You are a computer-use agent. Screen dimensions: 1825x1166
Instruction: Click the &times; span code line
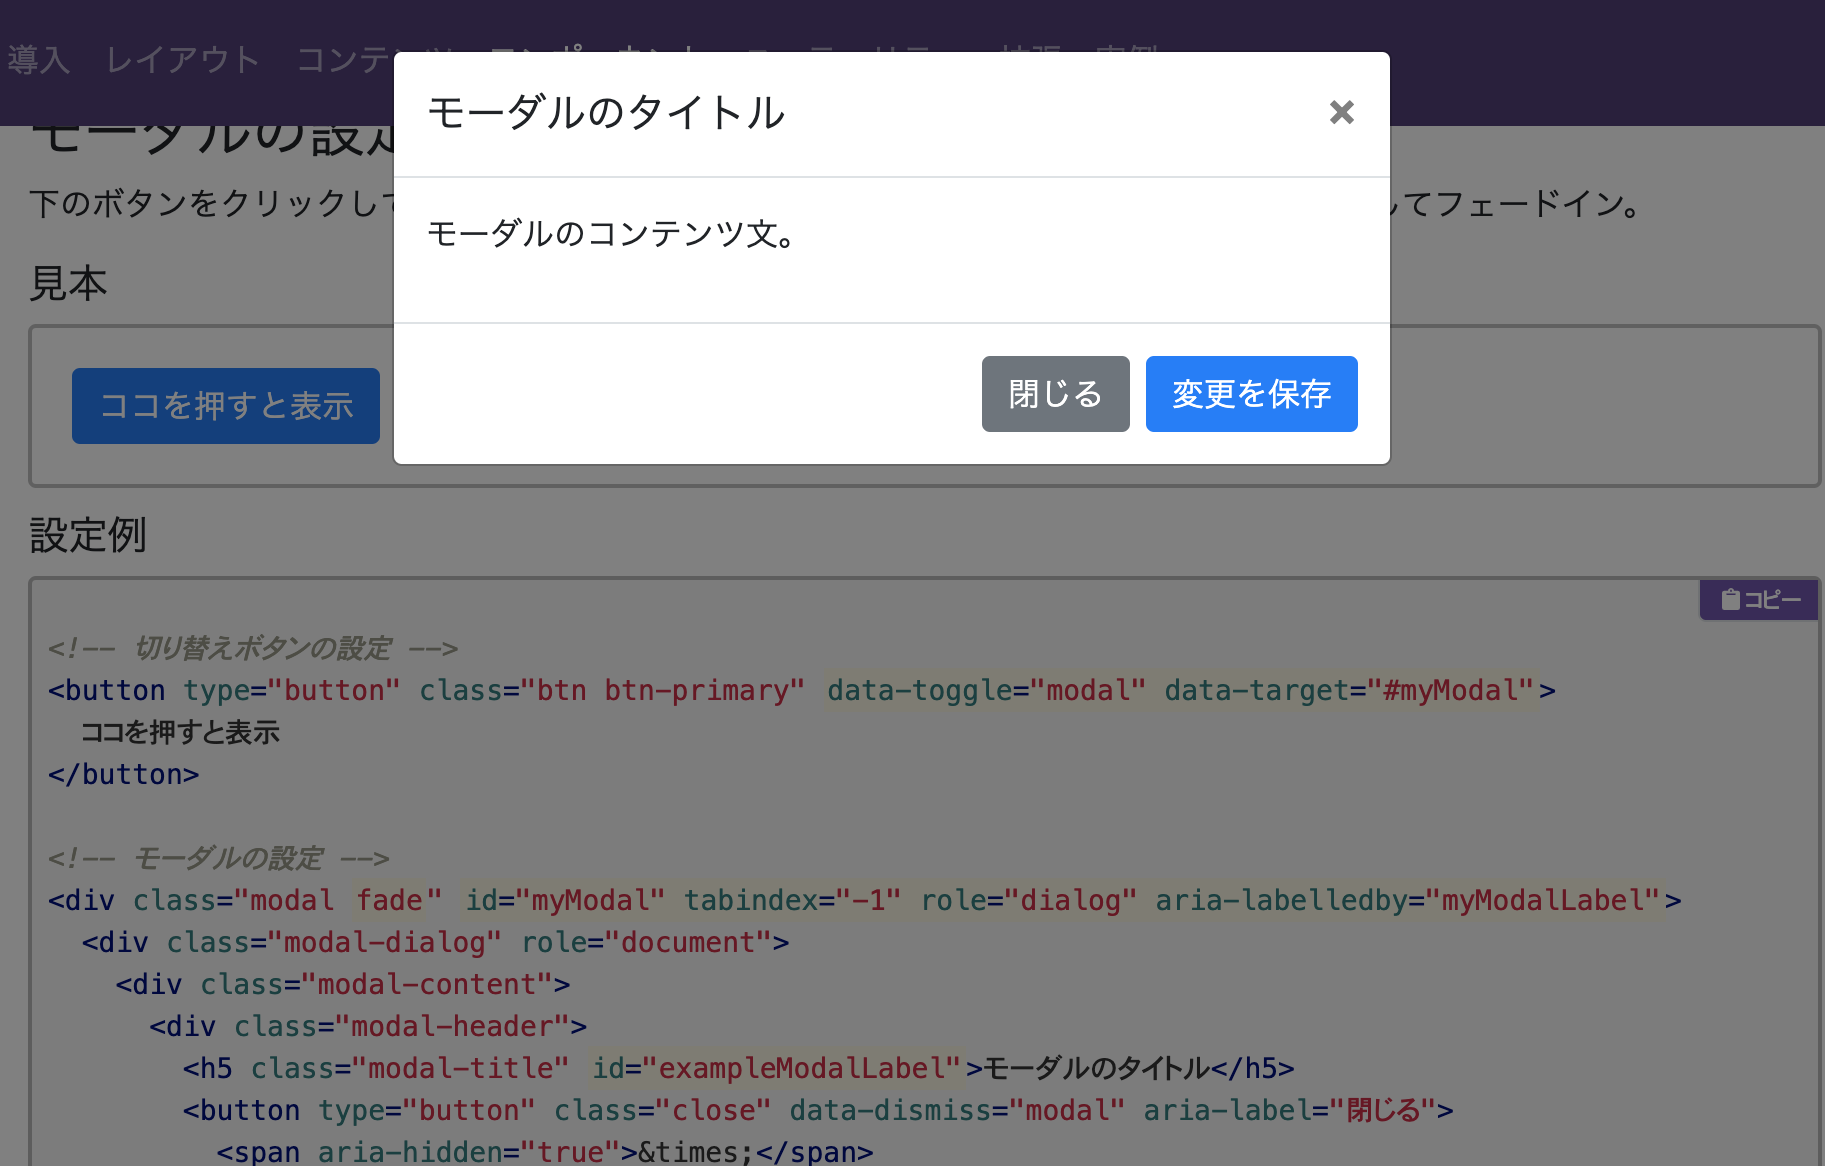(545, 1152)
